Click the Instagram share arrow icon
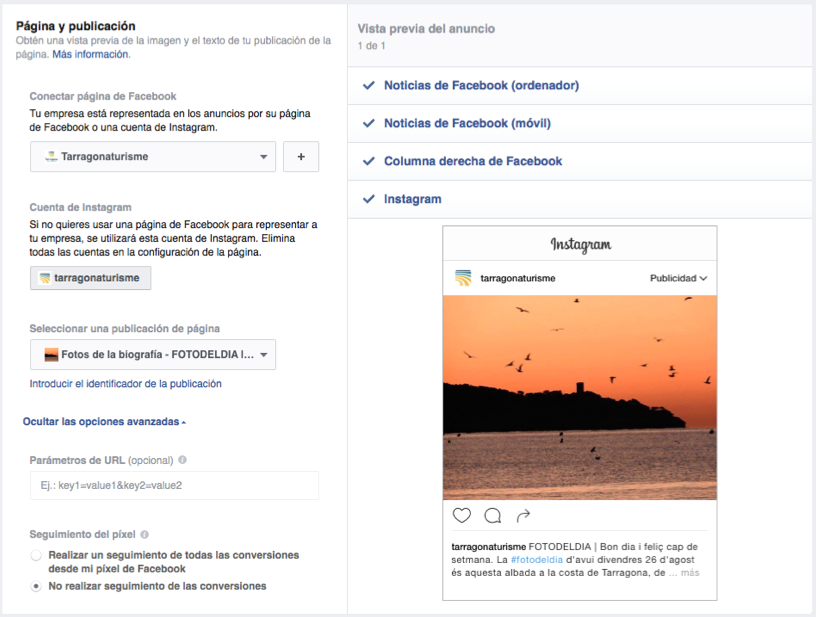This screenshot has height=617, width=816. [523, 516]
